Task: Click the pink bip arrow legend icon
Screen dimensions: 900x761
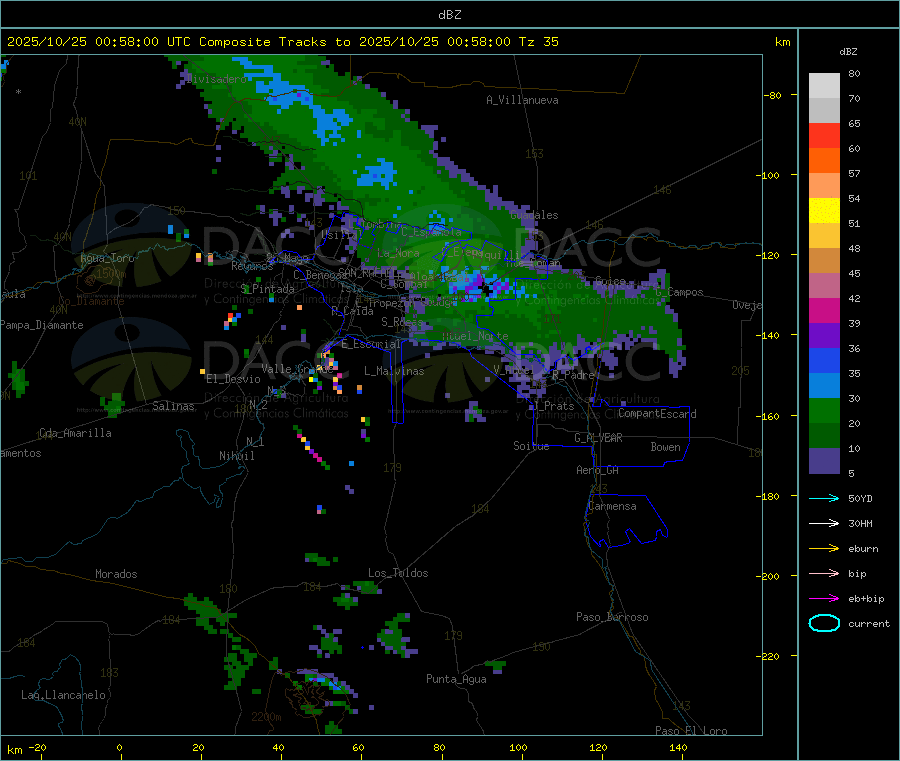Action: coord(824,573)
